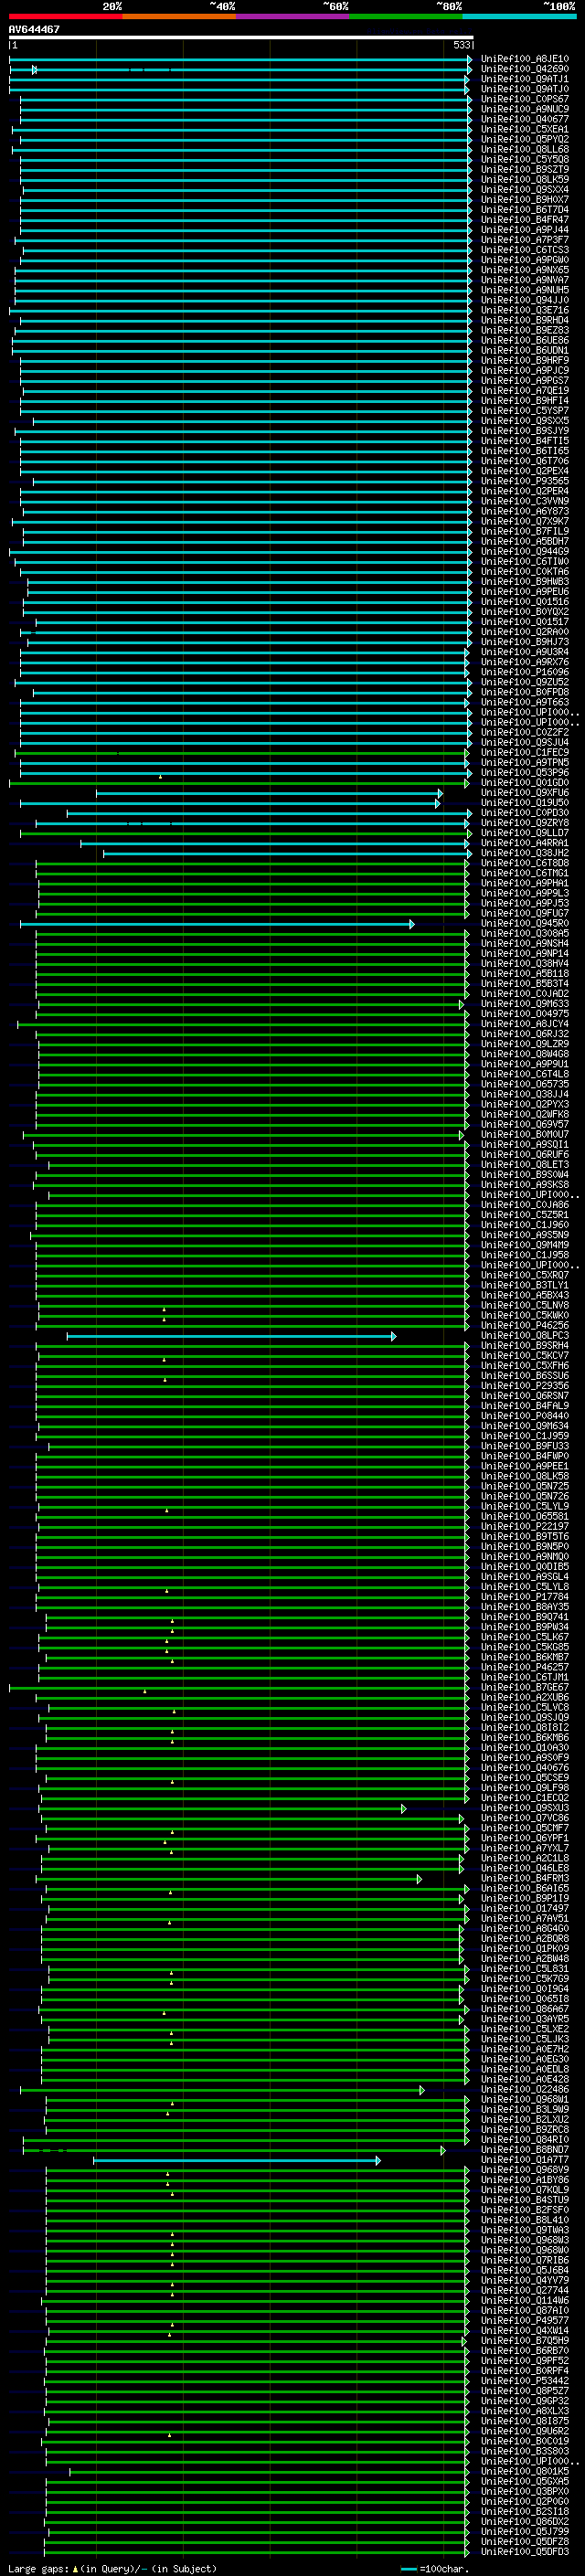Screen dimensions: 585x2576
Task: Select the UniRef100_O22486 label
Action: click(x=525, y=2090)
